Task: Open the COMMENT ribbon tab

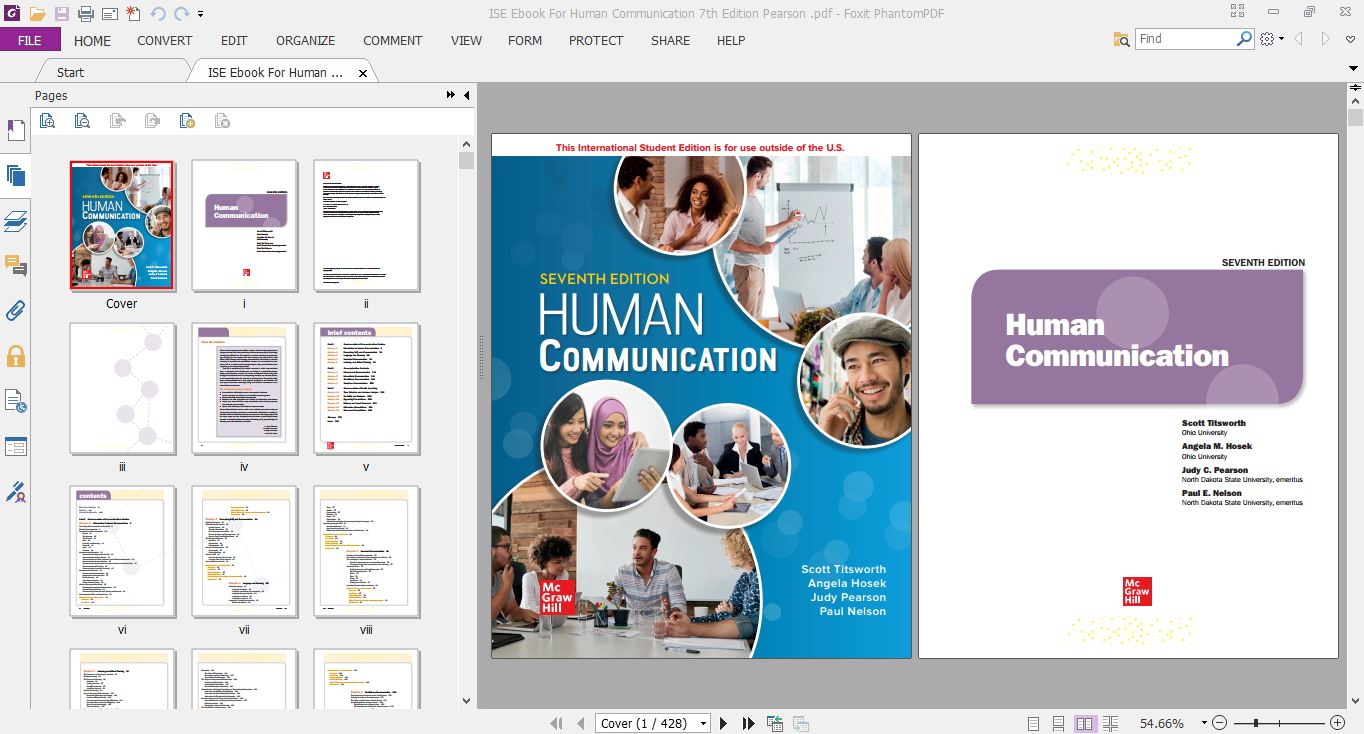Action: point(393,40)
